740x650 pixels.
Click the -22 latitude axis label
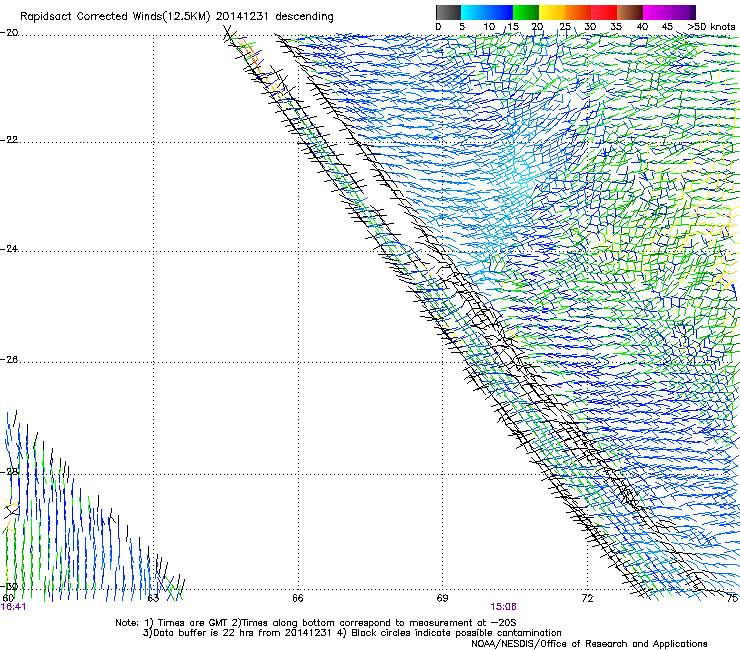tap(10, 140)
